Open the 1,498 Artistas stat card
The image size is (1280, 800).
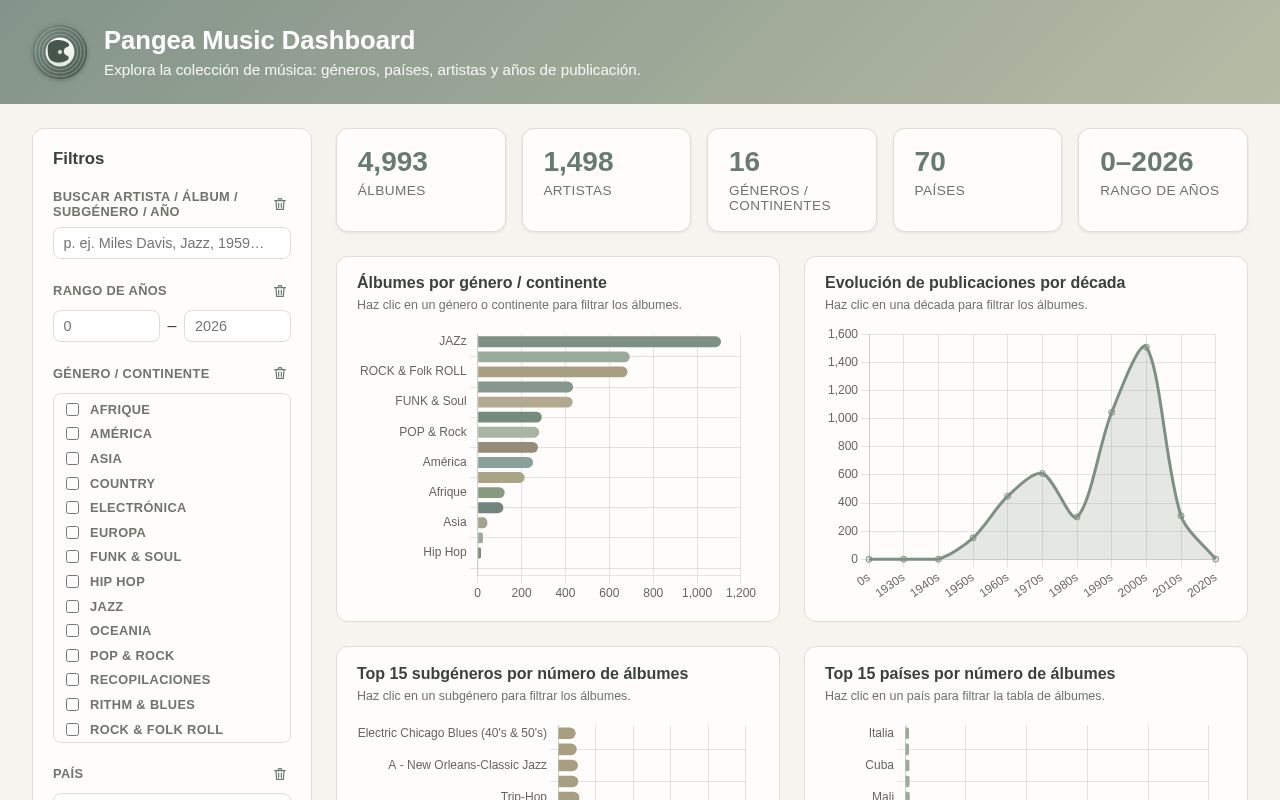(x=606, y=180)
